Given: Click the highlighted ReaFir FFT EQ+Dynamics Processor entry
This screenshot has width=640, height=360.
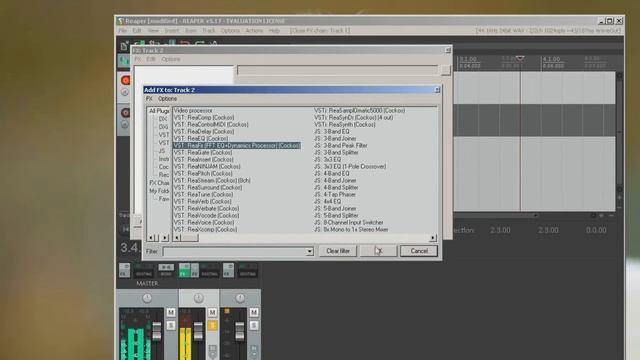Looking at the screenshot, I should tap(237, 145).
